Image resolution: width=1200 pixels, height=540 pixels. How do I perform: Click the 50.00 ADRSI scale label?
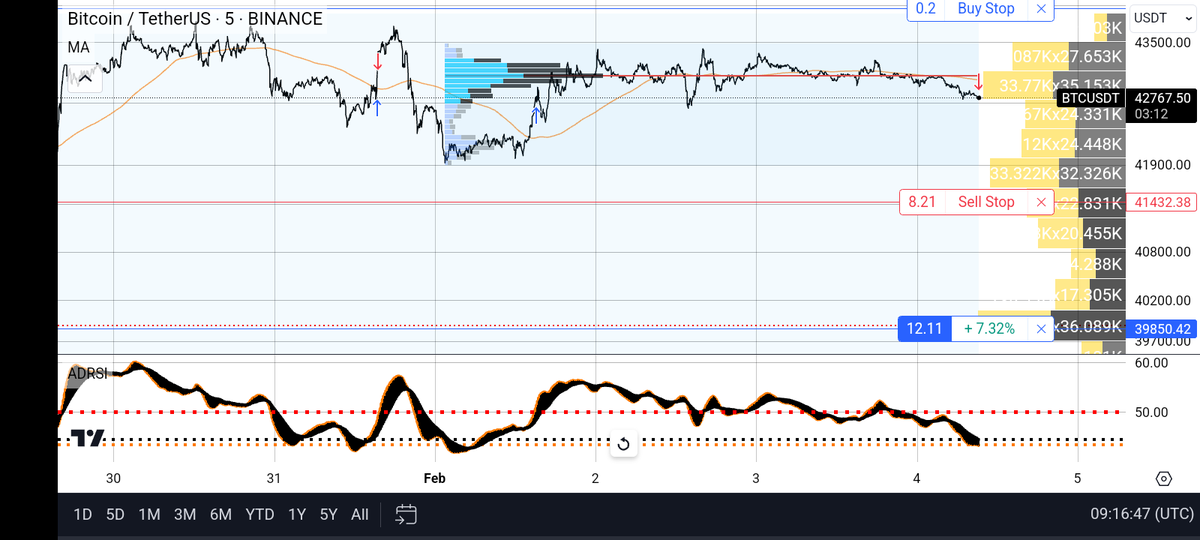coord(1152,411)
